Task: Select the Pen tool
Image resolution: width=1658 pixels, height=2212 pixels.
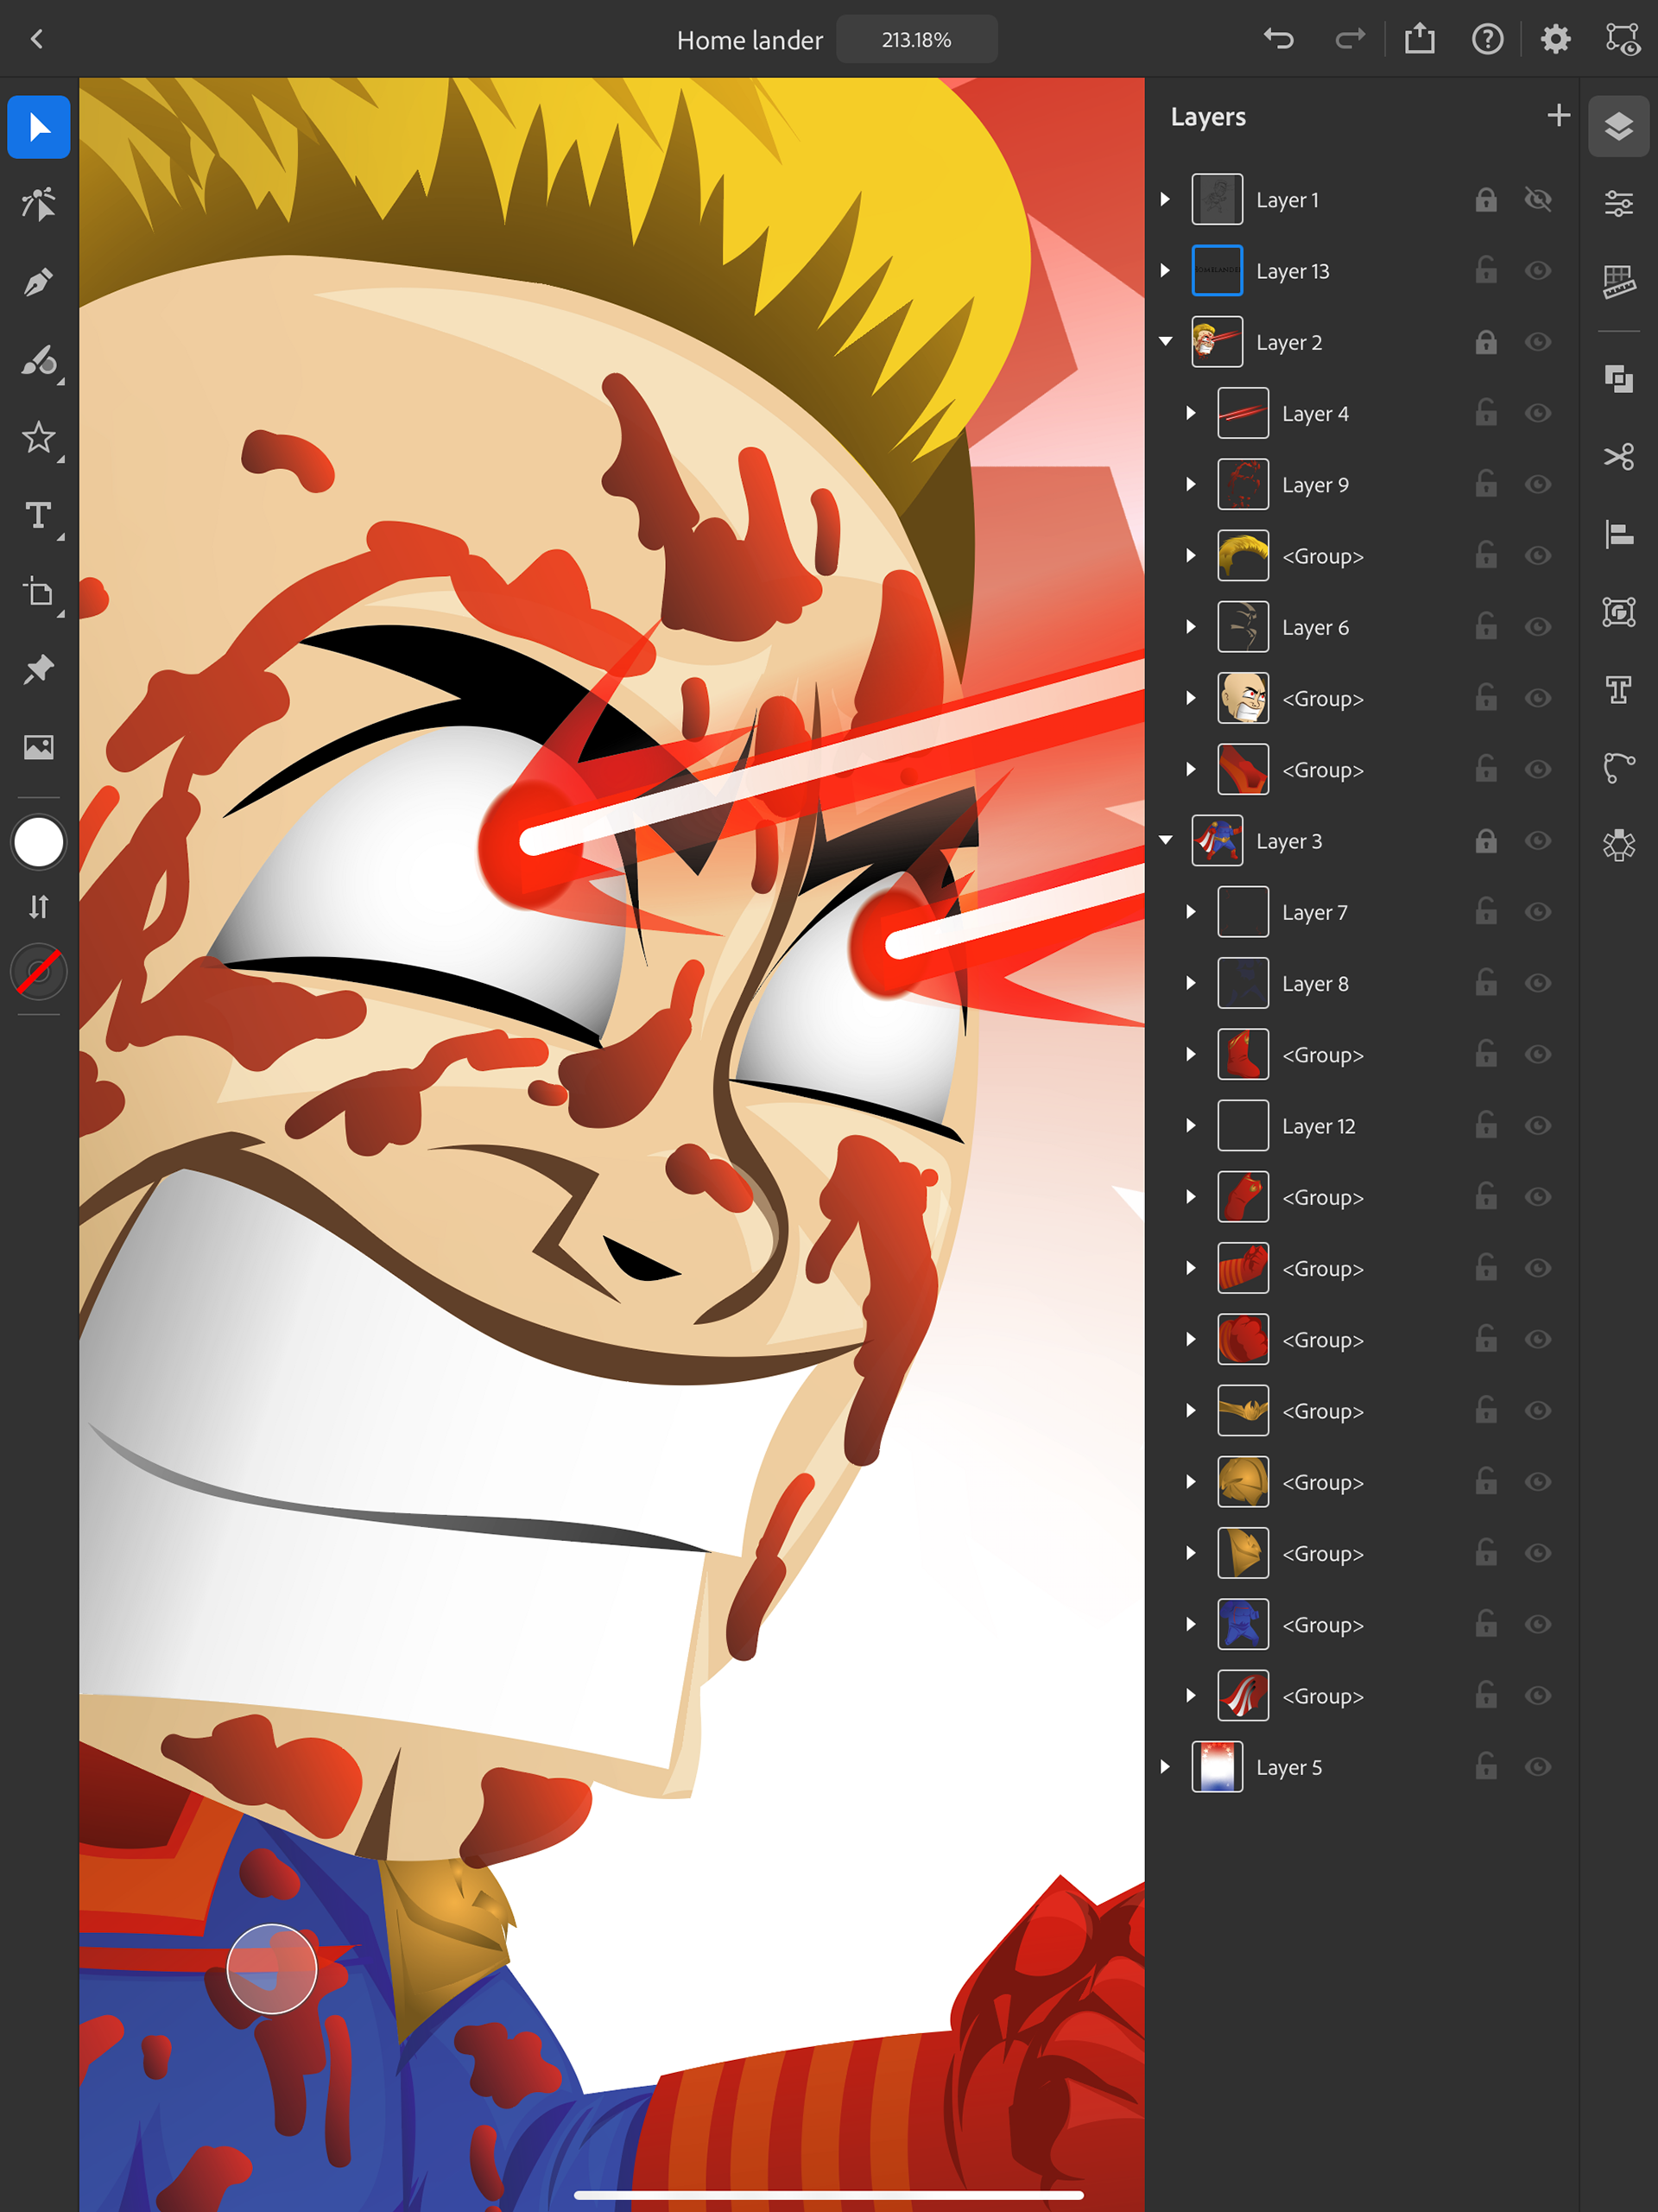Action: click(x=38, y=282)
